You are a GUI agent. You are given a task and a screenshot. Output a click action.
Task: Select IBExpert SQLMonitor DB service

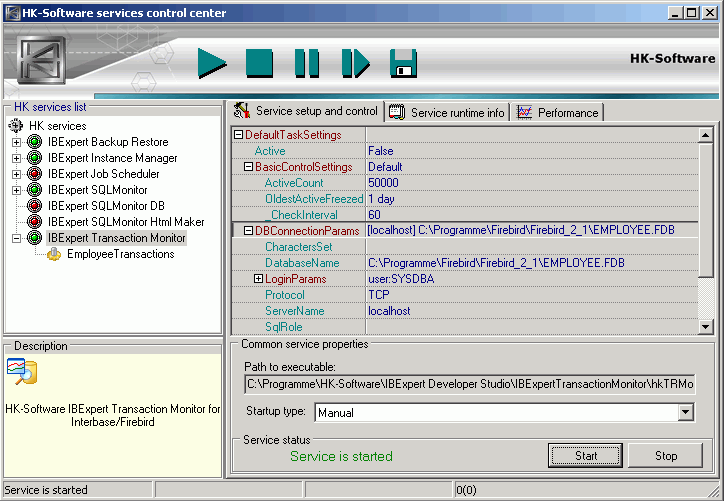pyautogui.click(x=106, y=206)
